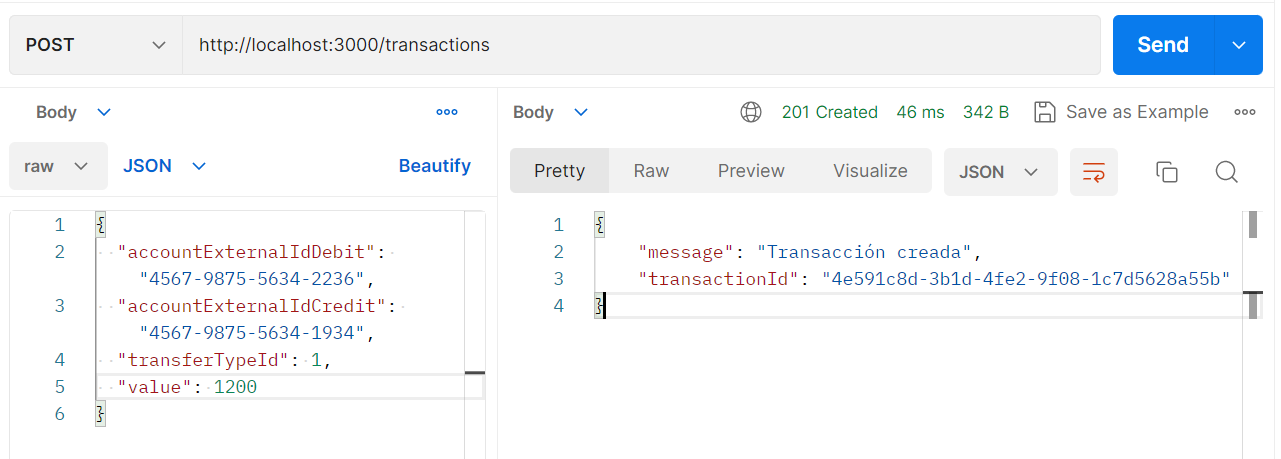This screenshot has width=1281, height=459.
Task: Open the request JSON language dropdown
Action: pos(164,166)
